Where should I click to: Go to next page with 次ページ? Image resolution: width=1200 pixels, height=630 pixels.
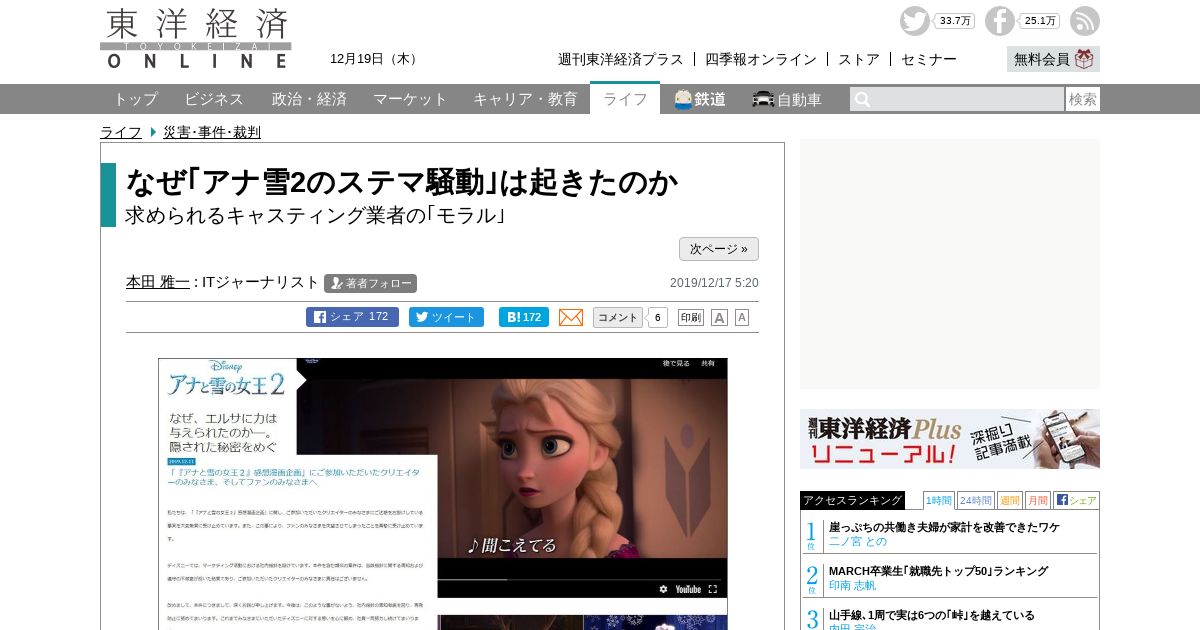coord(719,249)
